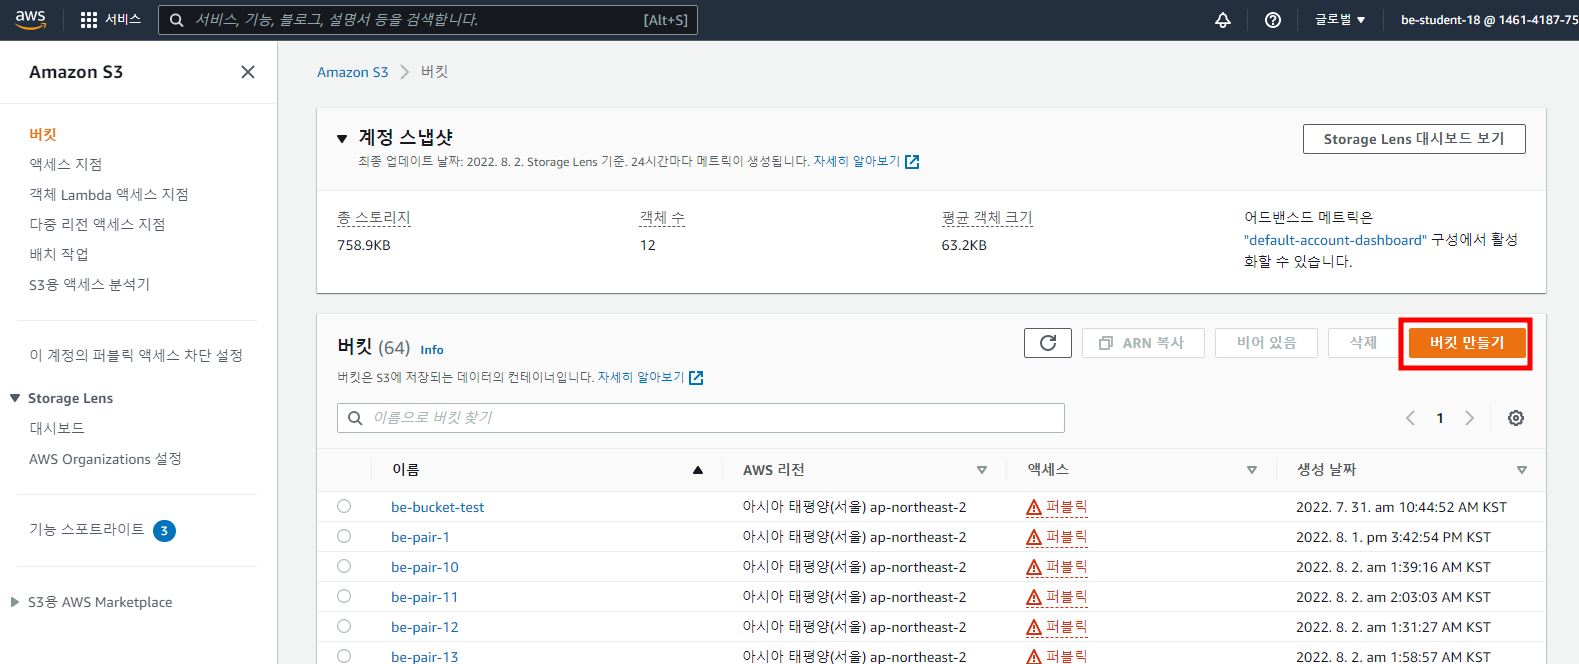Click Storage Lens 대시보드 보기 button
Image resolution: width=1579 pixels, height=664 pixels.
1414,139
